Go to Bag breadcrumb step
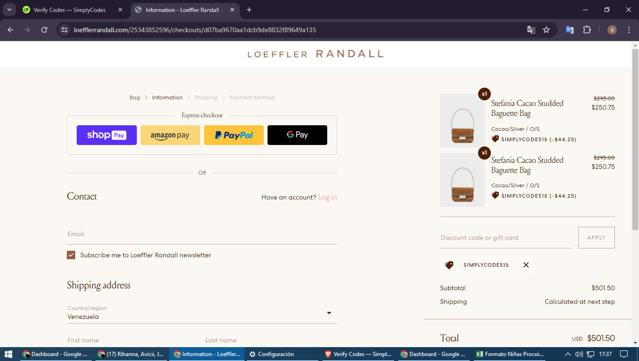The image size is (639, 361). pos(134,98)
